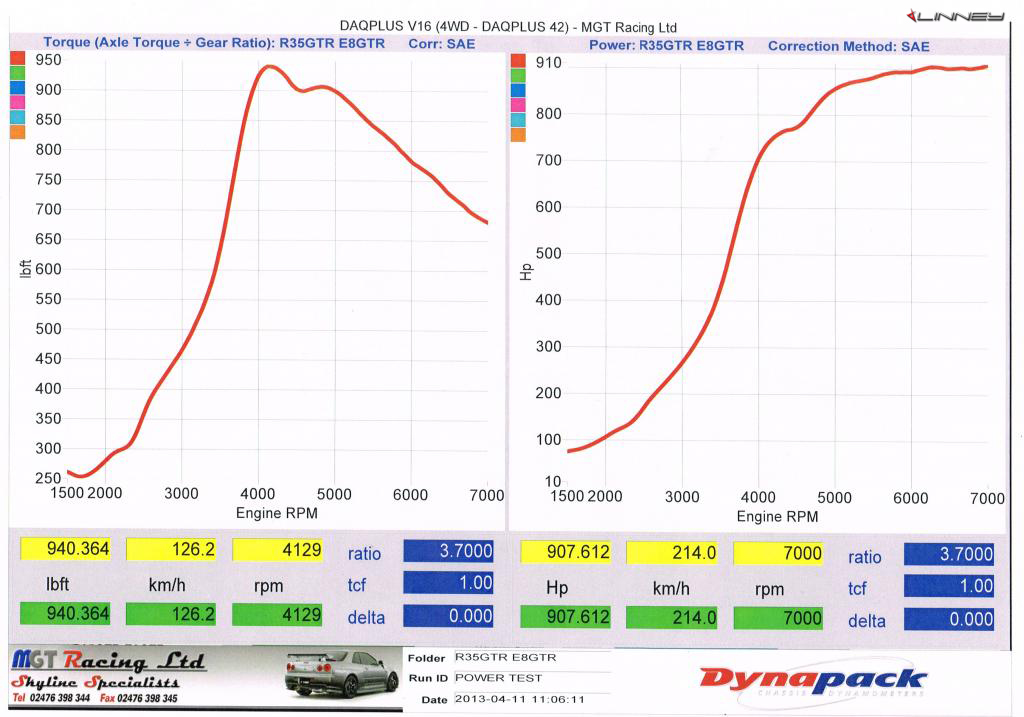This screenshot has height=717, width=1024.
Task: Click the DAQPLUS V16 page title
Action: point(508,27)
